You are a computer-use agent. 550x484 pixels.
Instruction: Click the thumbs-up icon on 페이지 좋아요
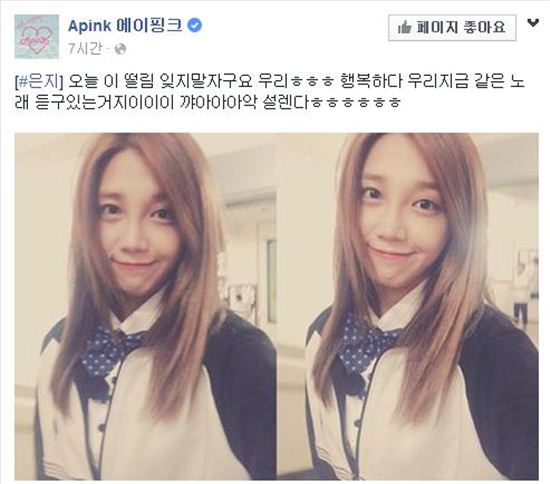pyautogui.click(x=405, y=27)
